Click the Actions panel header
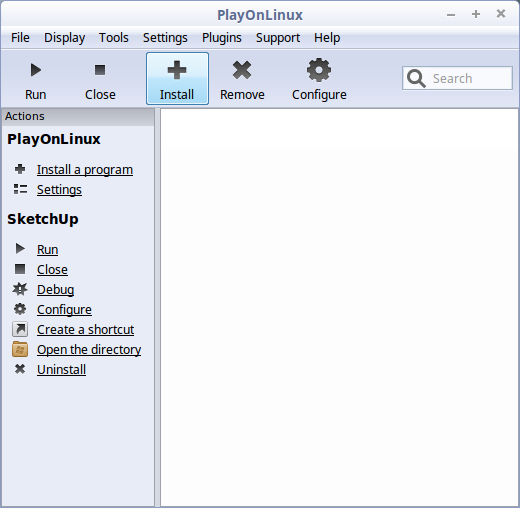This screenshot has height=508, width=520. click(78, 116)
